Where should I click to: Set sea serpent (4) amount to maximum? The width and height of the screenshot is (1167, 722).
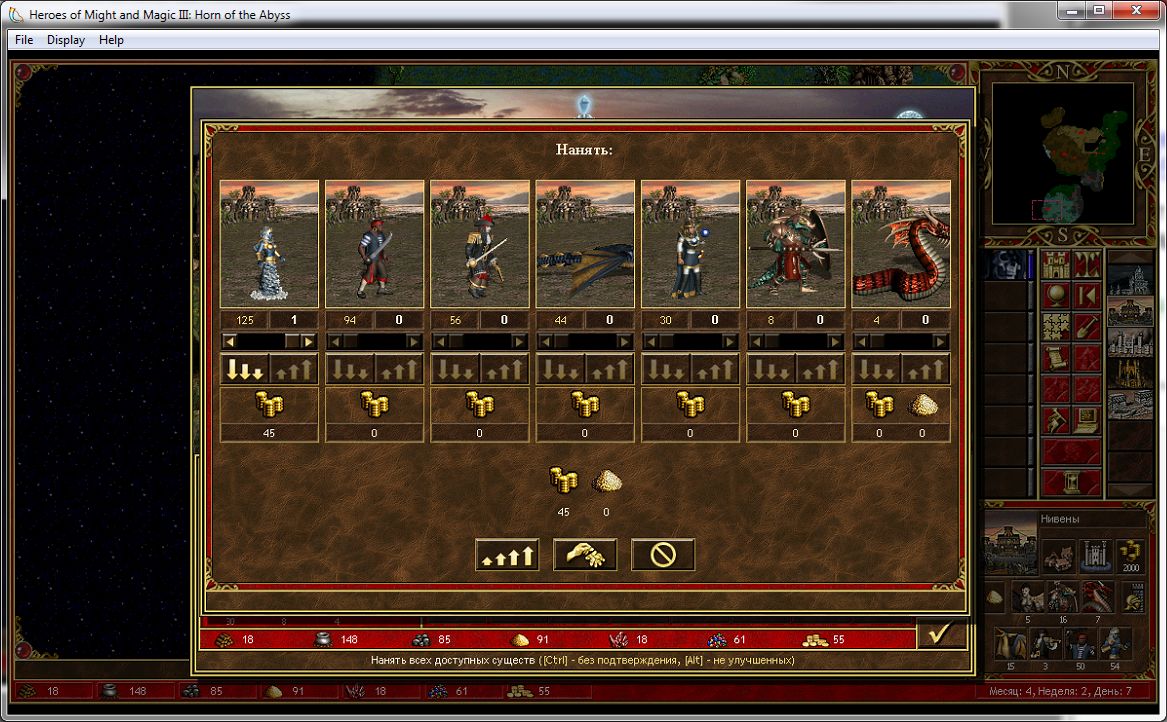click(x=926, y=369)
